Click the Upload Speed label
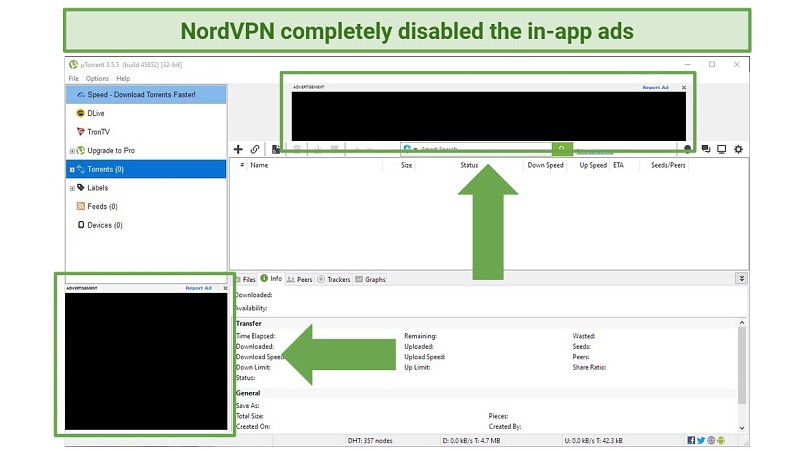Image resolution: width=806 pixels, height=453 pixels. pos(425,357)
